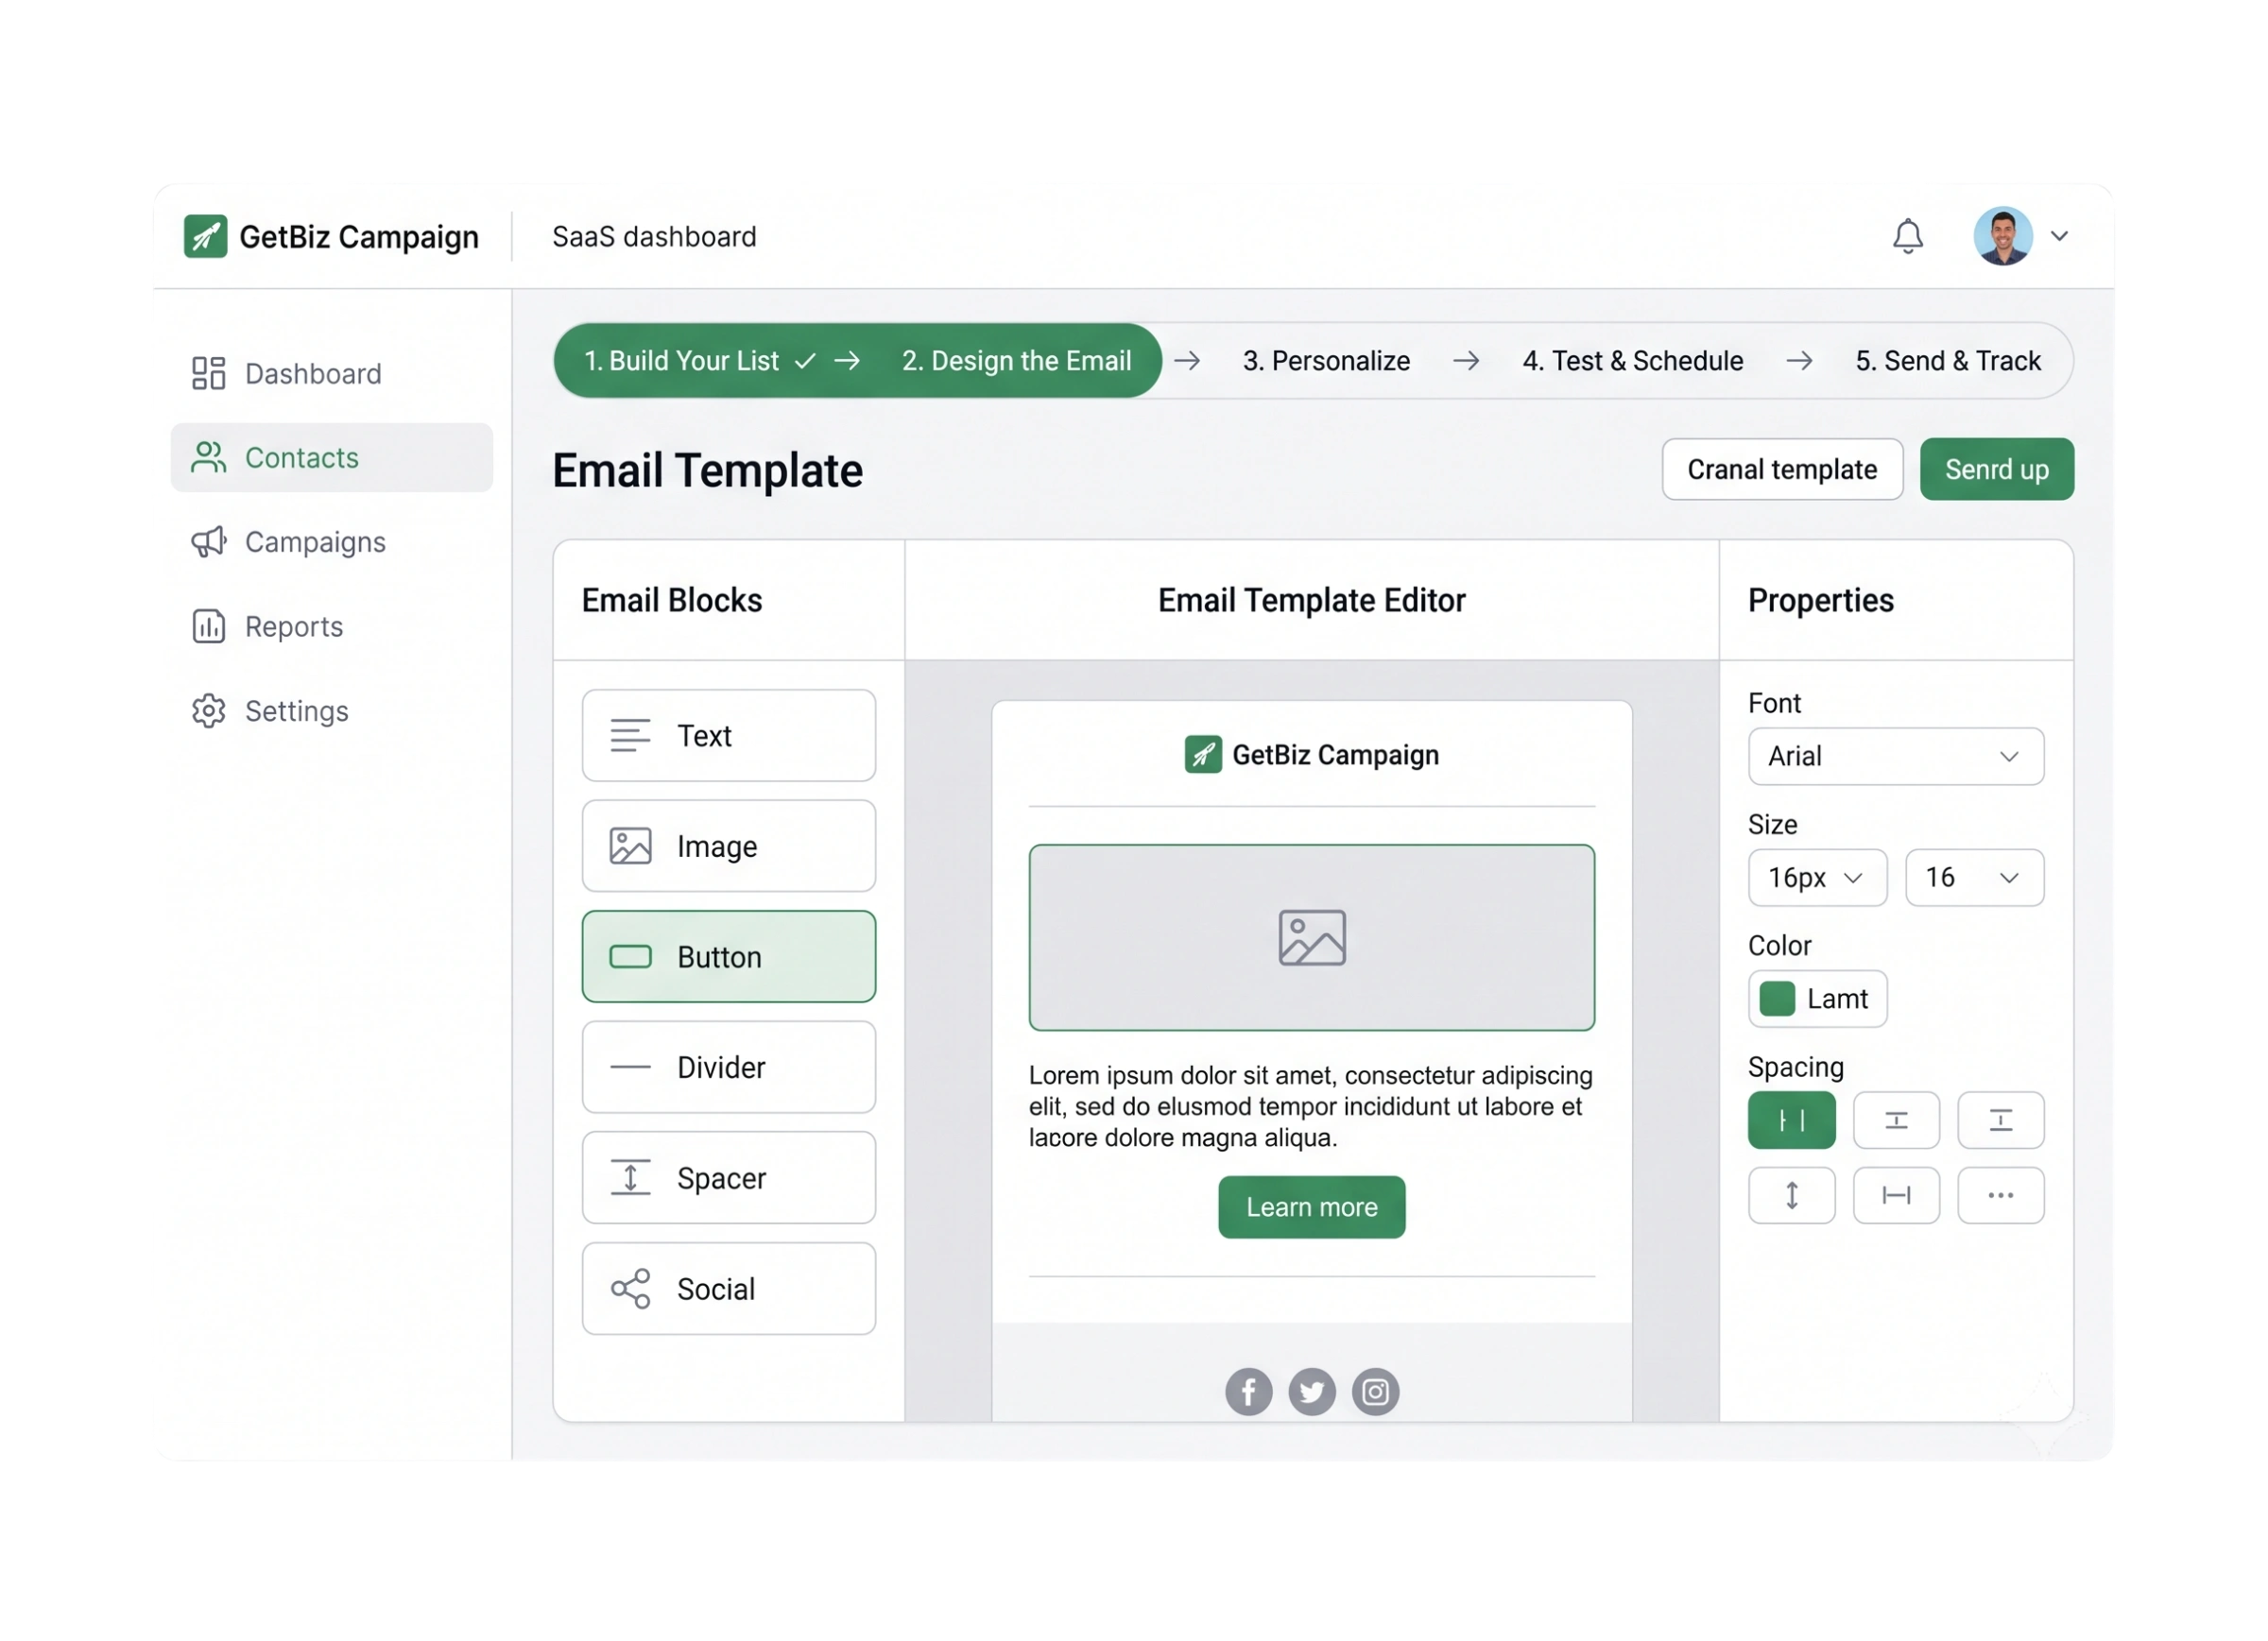The image size is (2268, 1641).
Task: Toggle the vertical arrows spacing option
Action: pyautogui.click(x=1791, y=1195)
